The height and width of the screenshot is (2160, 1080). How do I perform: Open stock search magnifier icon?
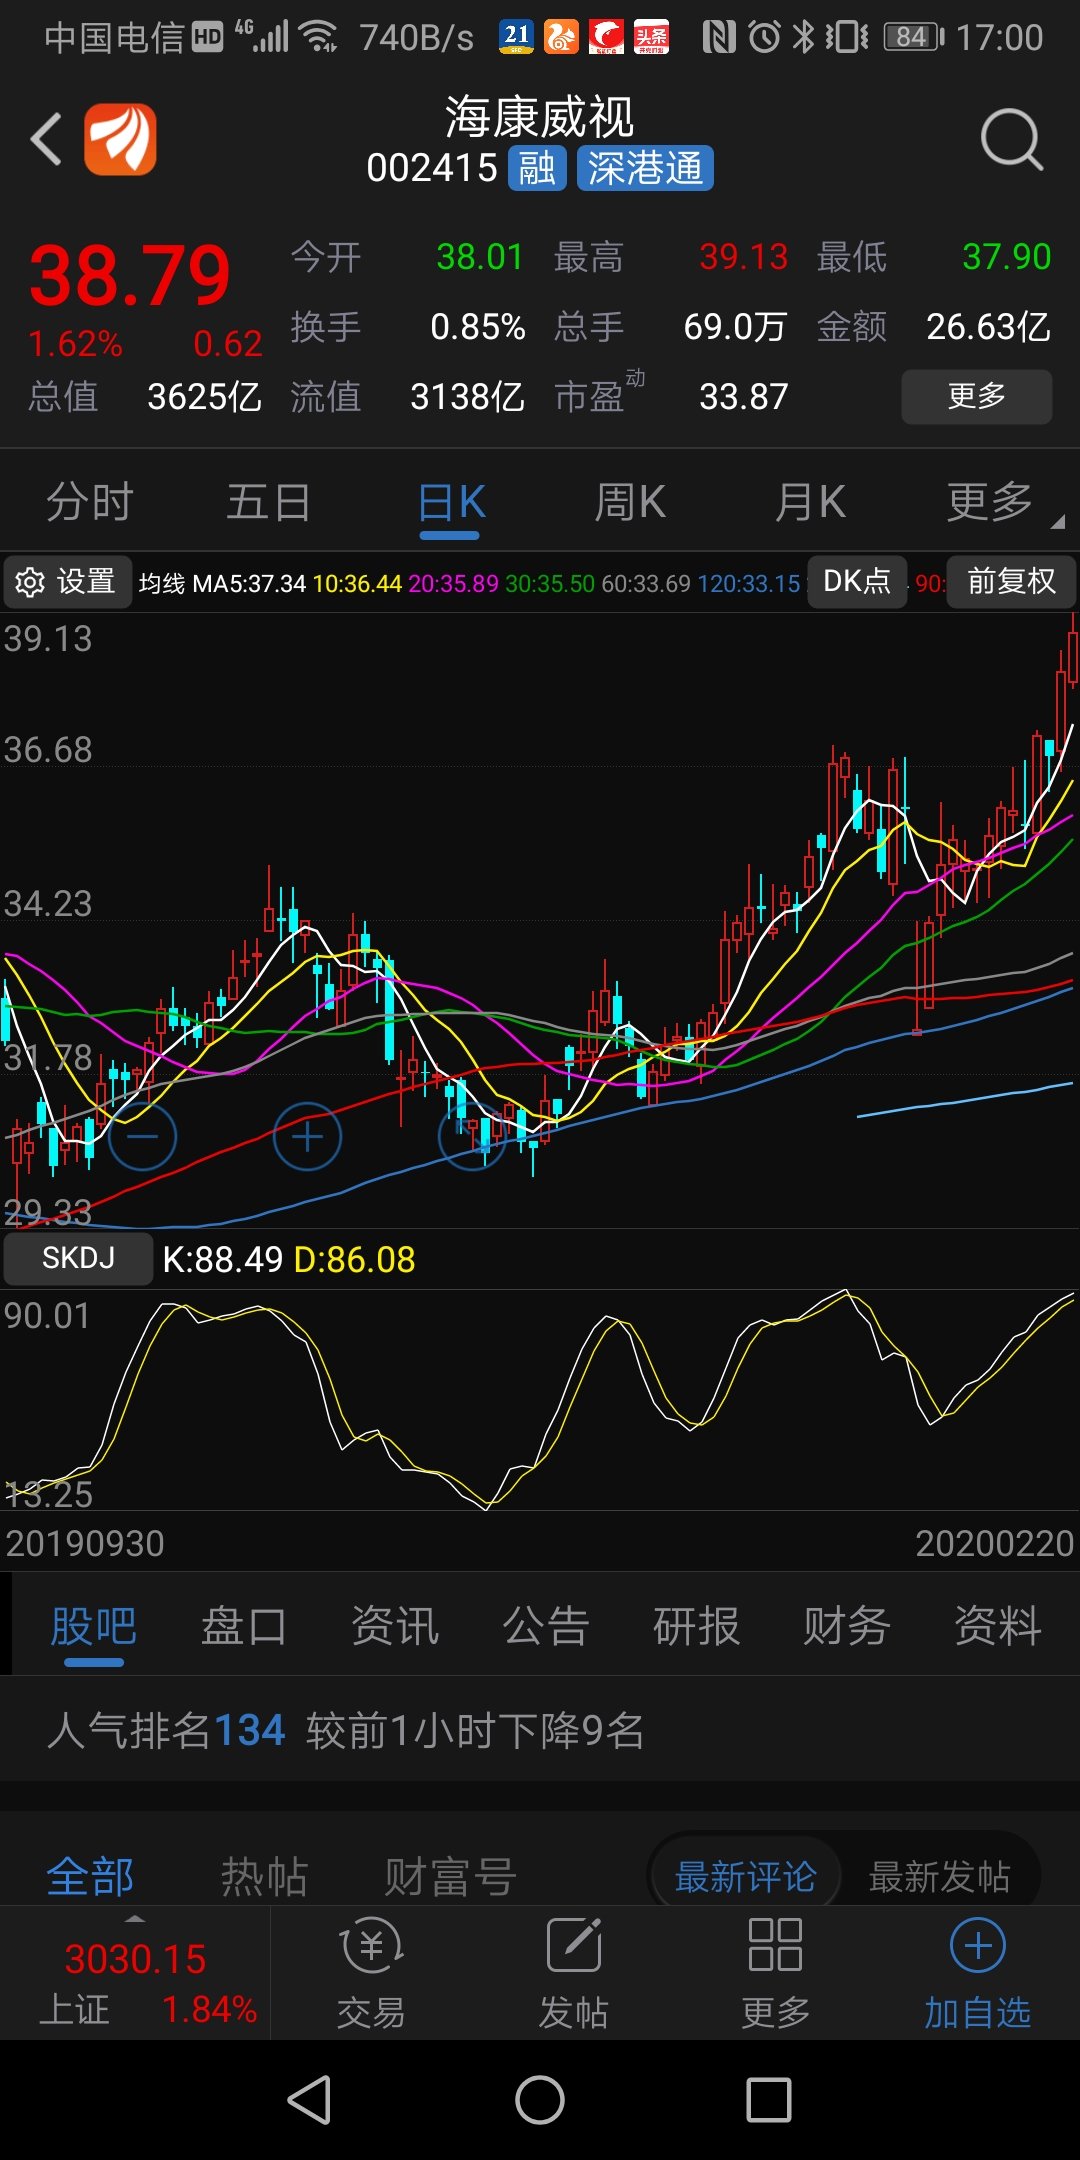pos(1012,140)
